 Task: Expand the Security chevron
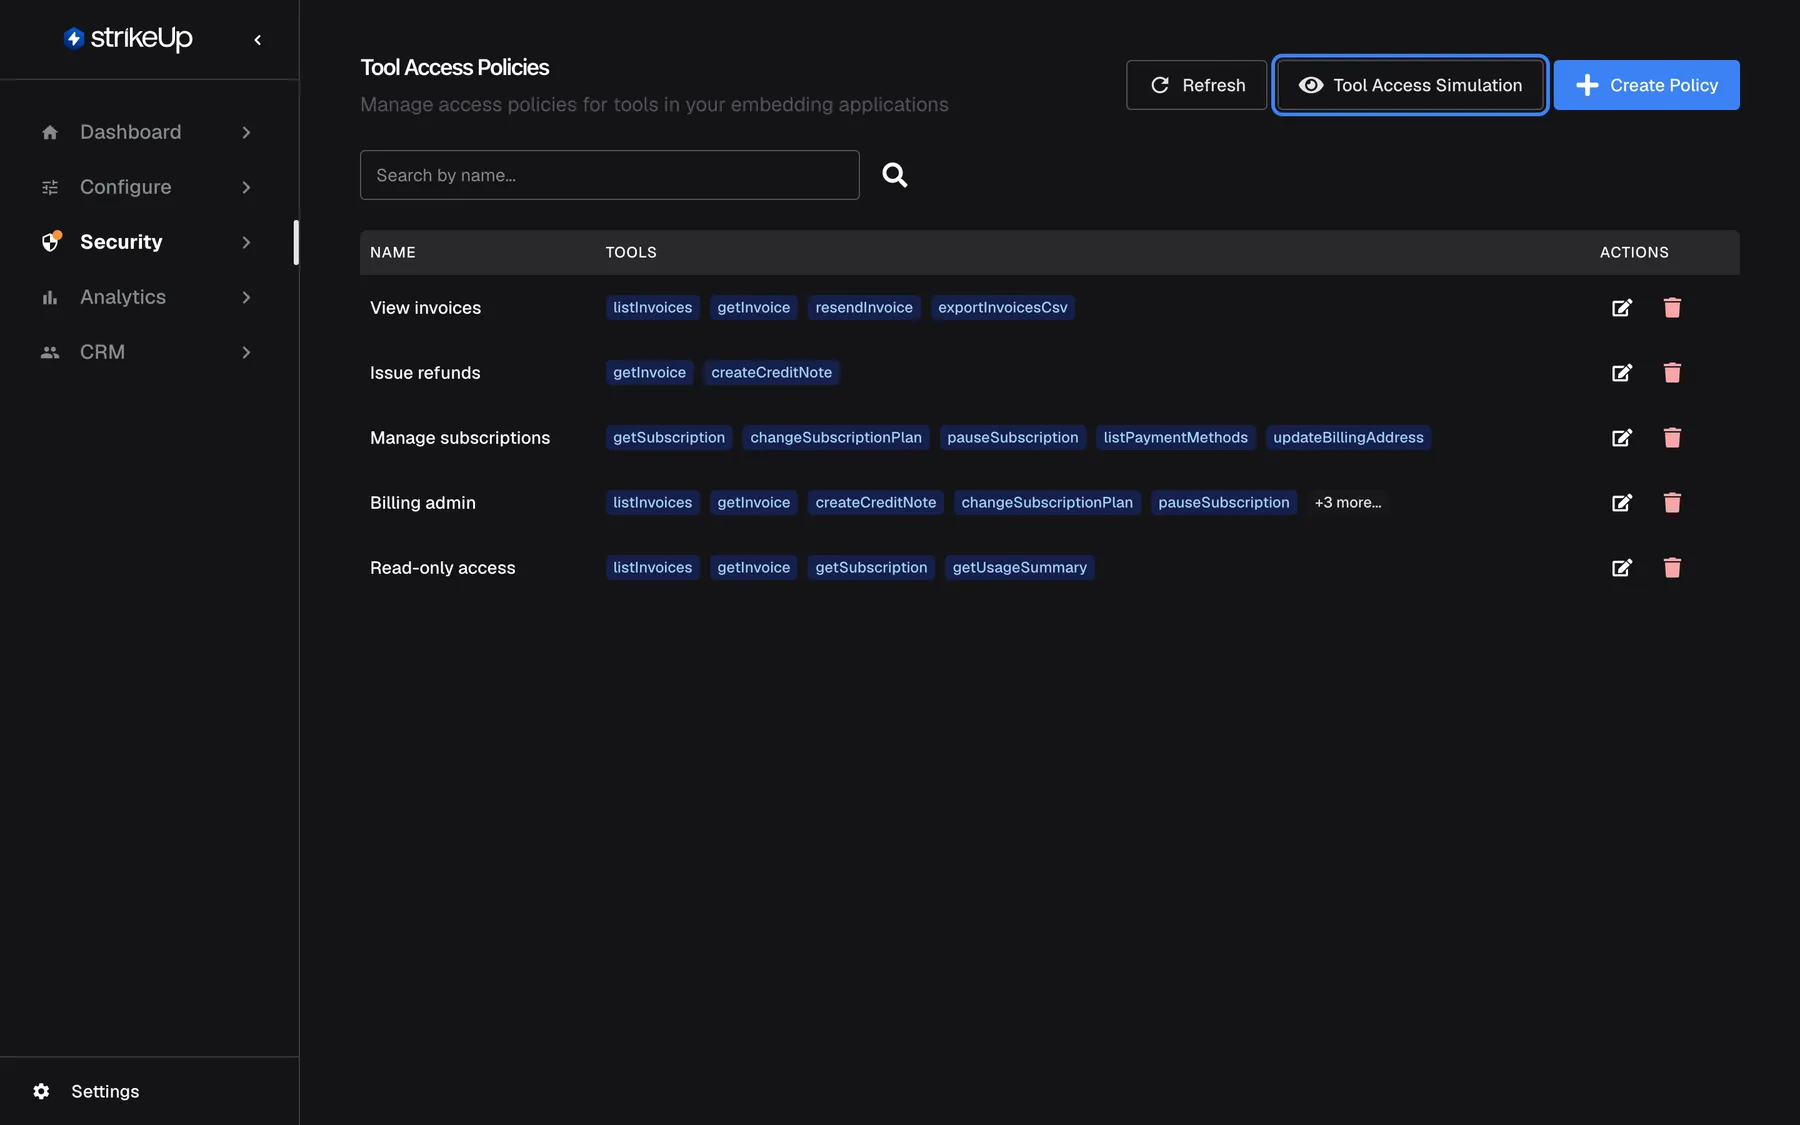(x=246, y=242)
